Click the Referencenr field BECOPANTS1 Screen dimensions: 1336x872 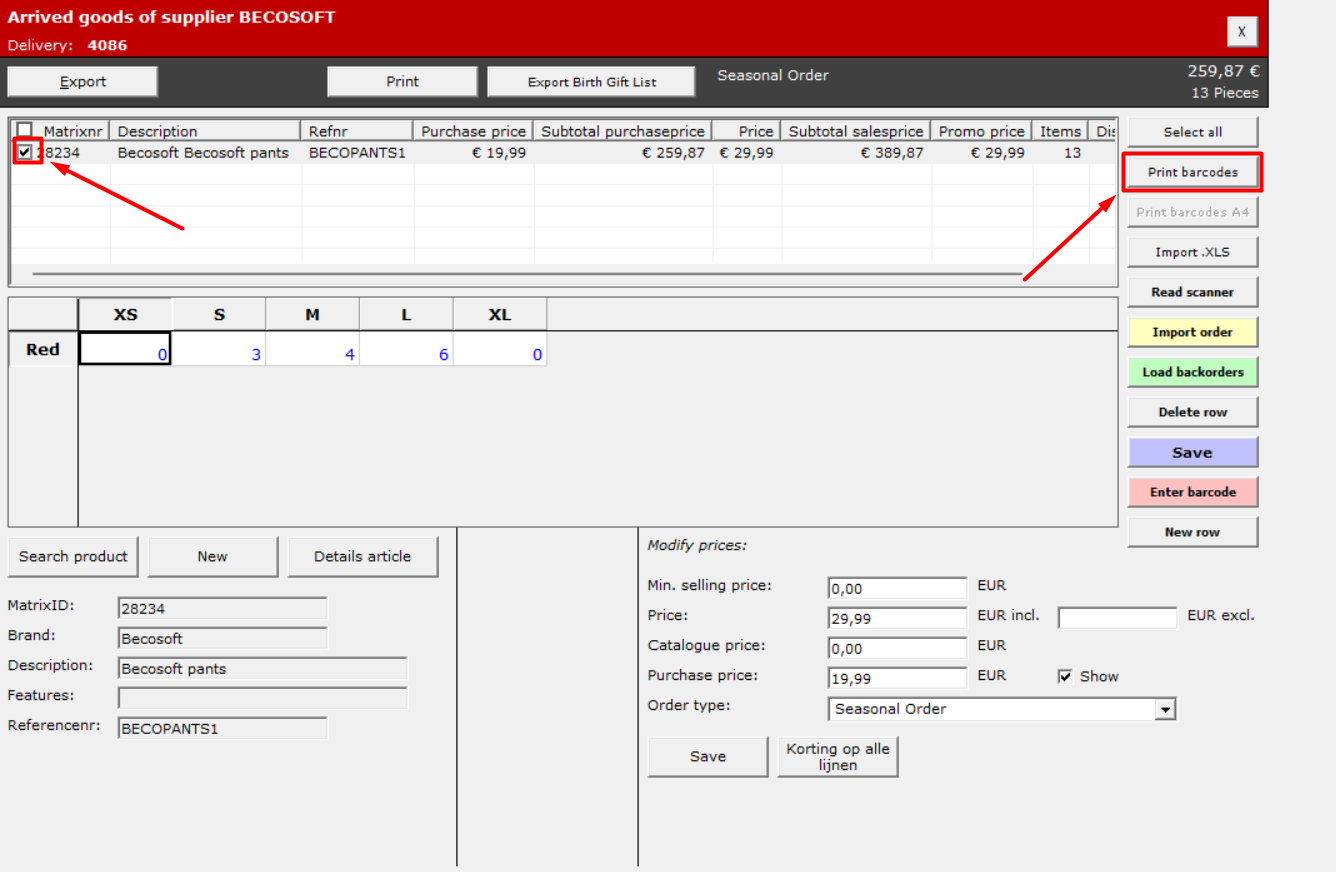(x=222, y=728)
